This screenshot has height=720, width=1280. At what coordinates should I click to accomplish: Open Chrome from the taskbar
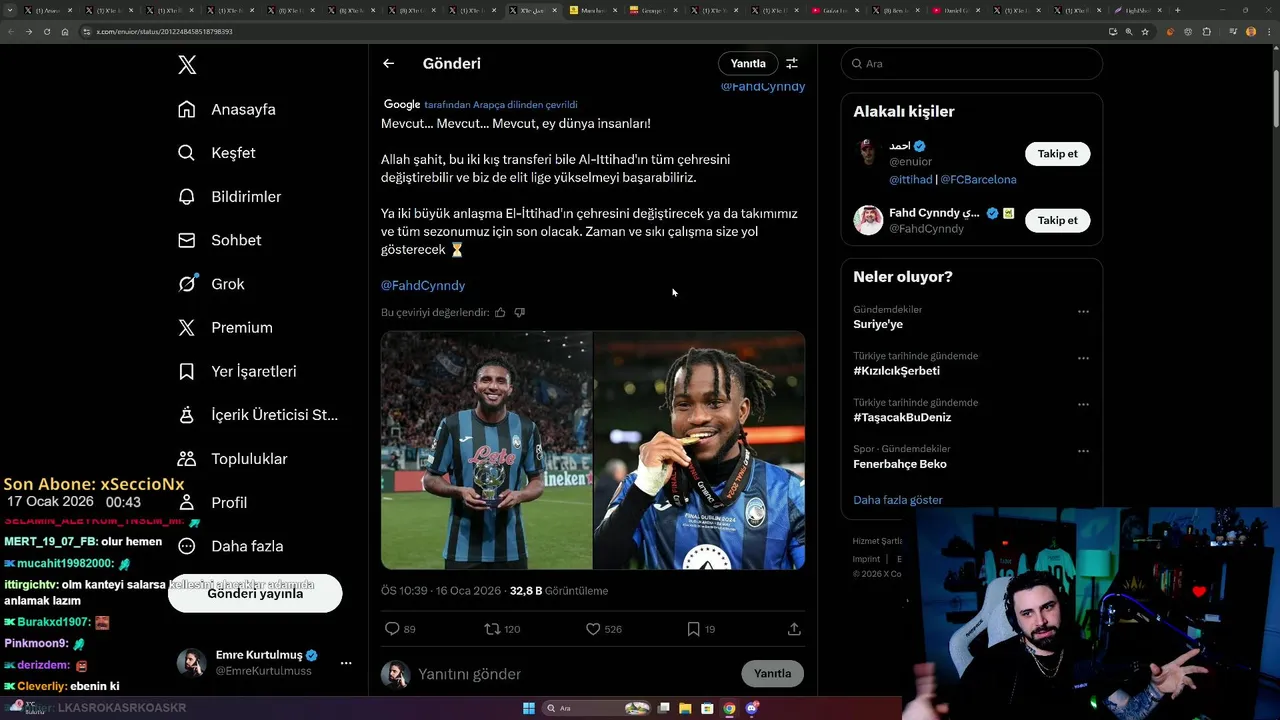tap(729, 708)
